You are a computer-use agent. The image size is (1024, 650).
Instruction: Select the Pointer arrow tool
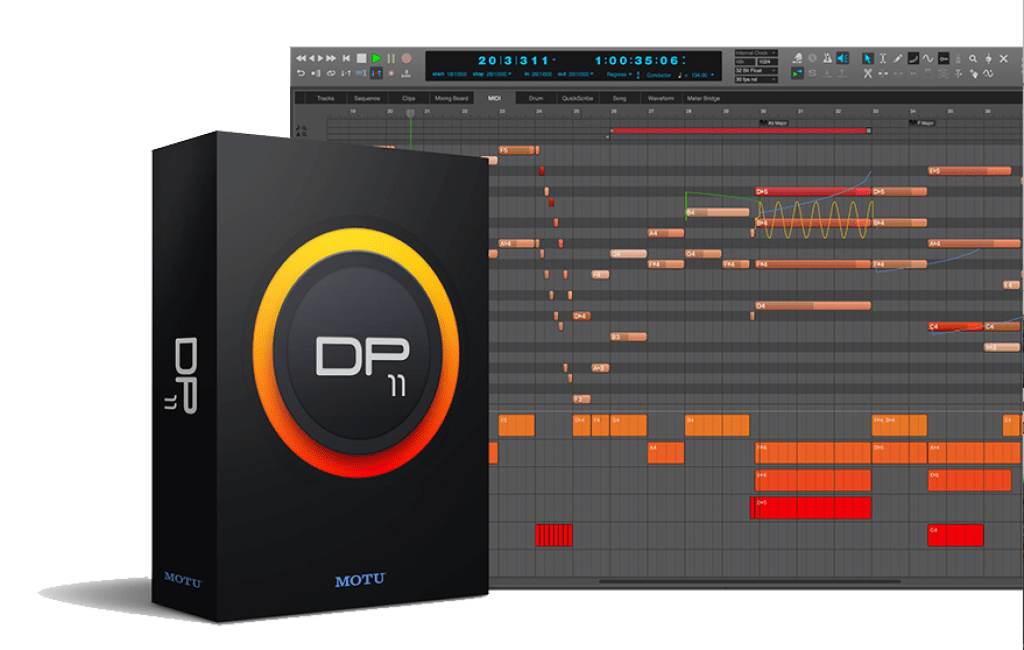pyautogui.click(x=868, y=59)
